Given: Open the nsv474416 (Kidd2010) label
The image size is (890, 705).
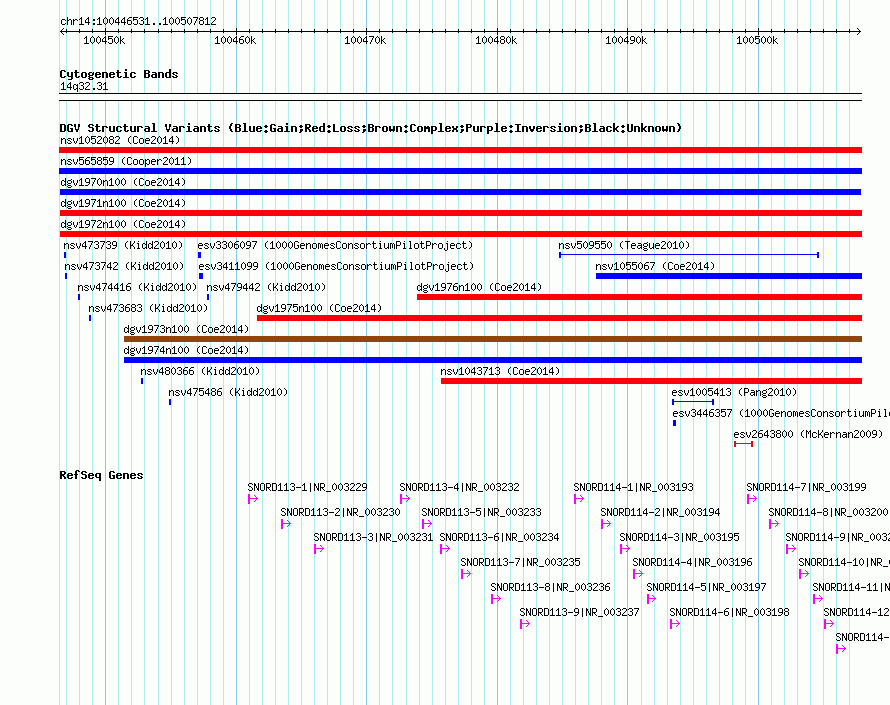Looking at the screenshot, I should tap(137, 287).
